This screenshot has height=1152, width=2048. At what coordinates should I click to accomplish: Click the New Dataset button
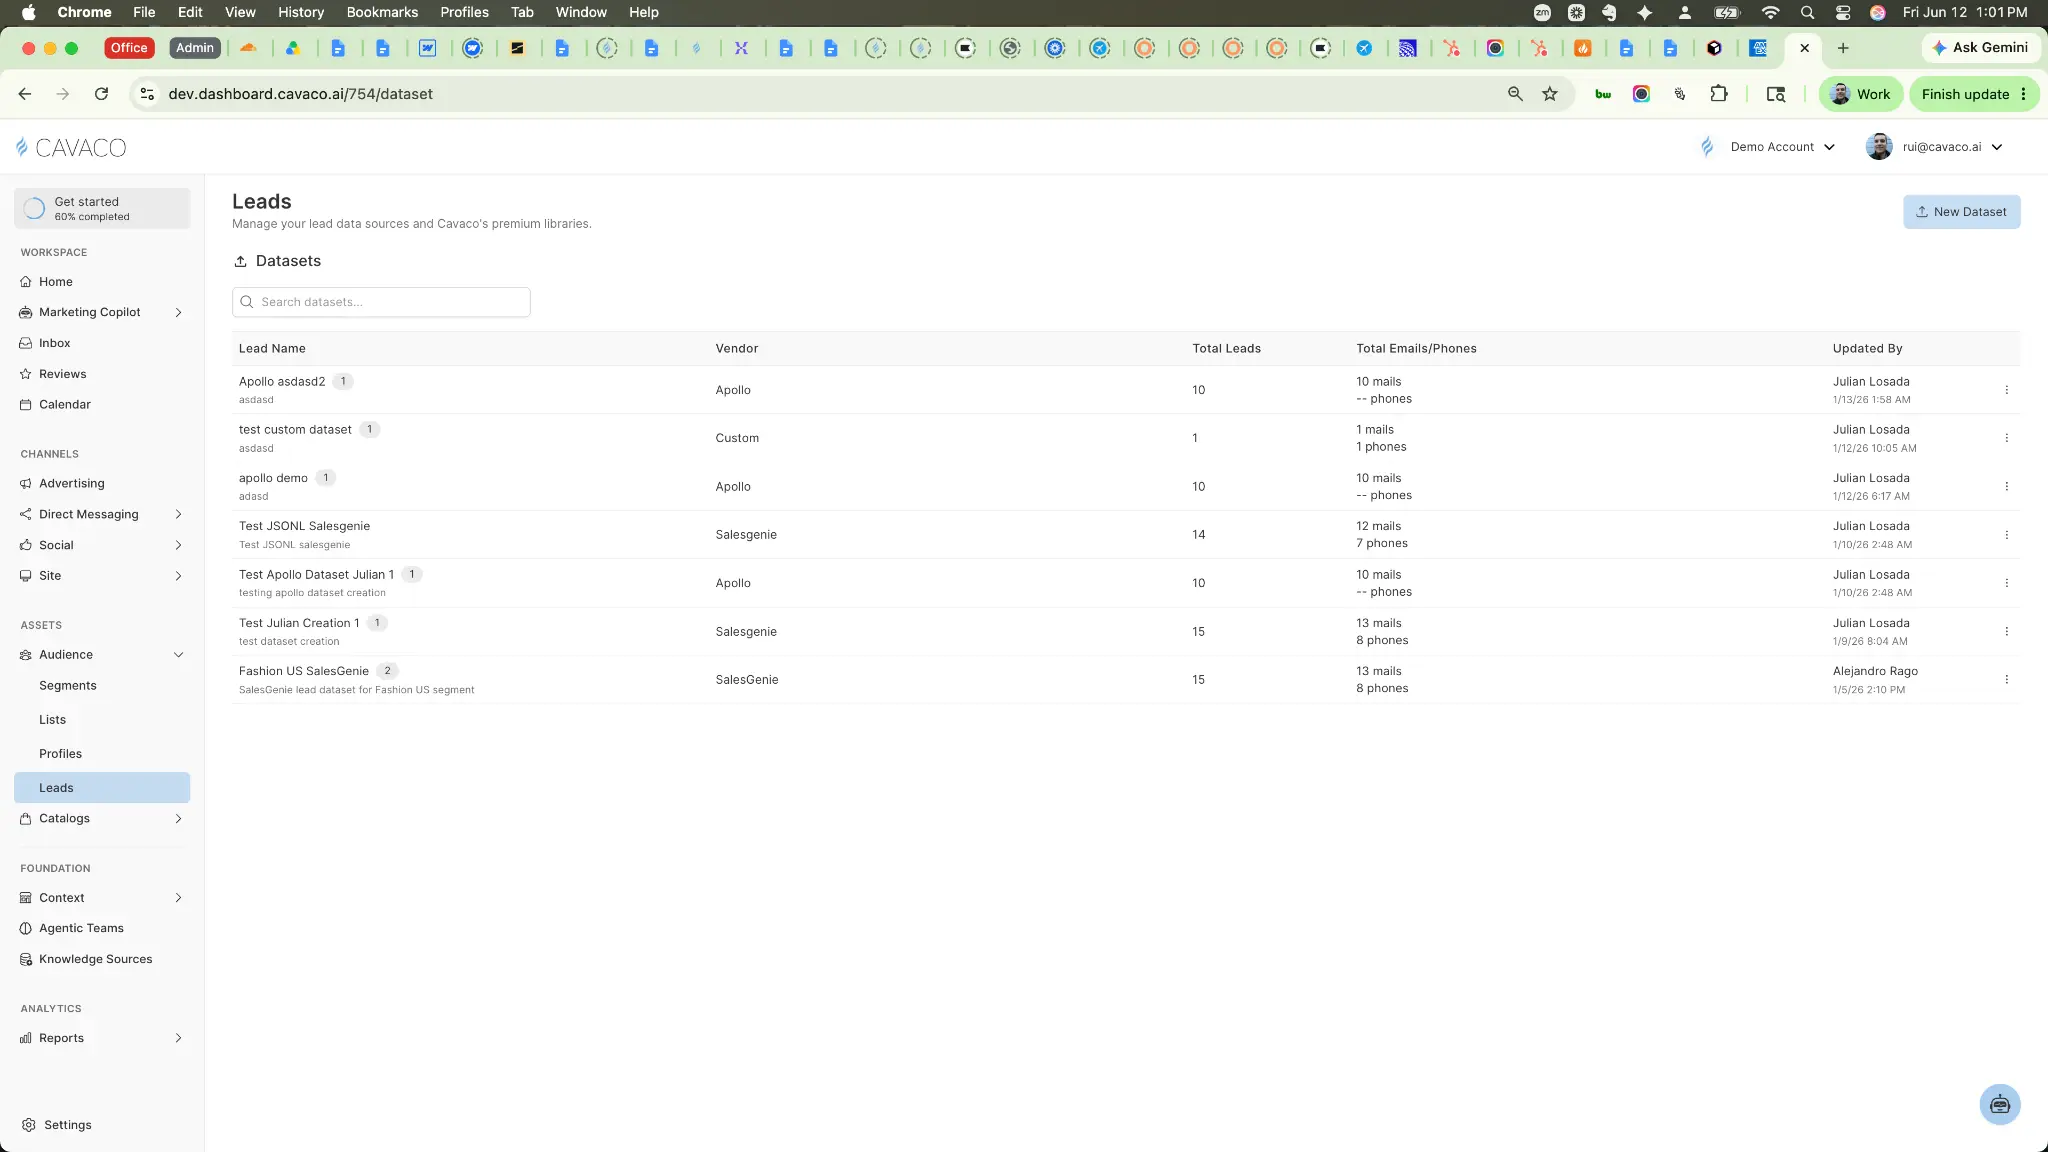1961,212
